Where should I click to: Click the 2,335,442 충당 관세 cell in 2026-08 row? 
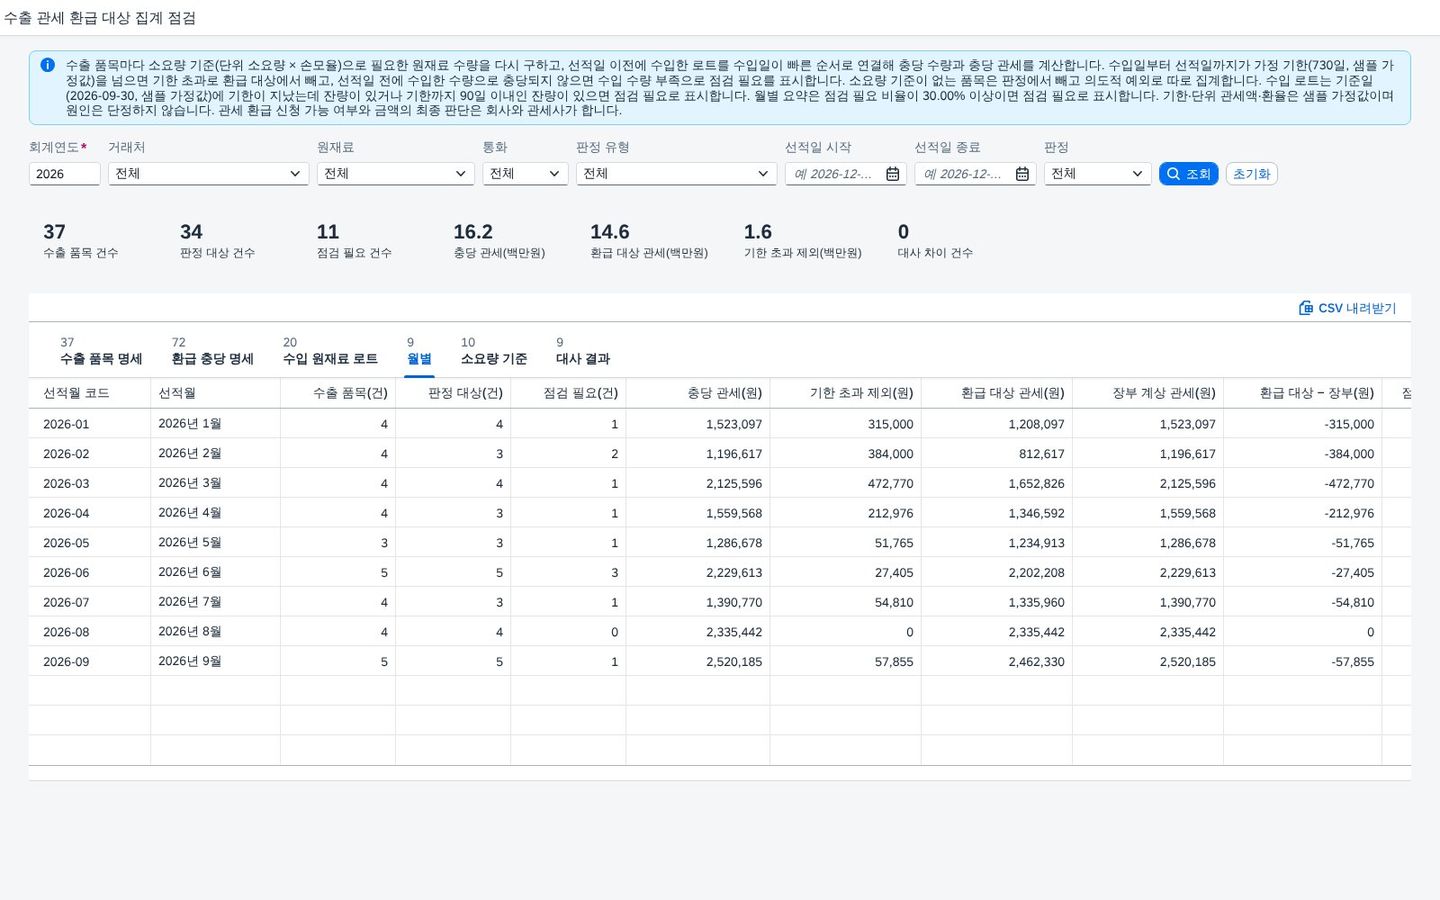698,632
